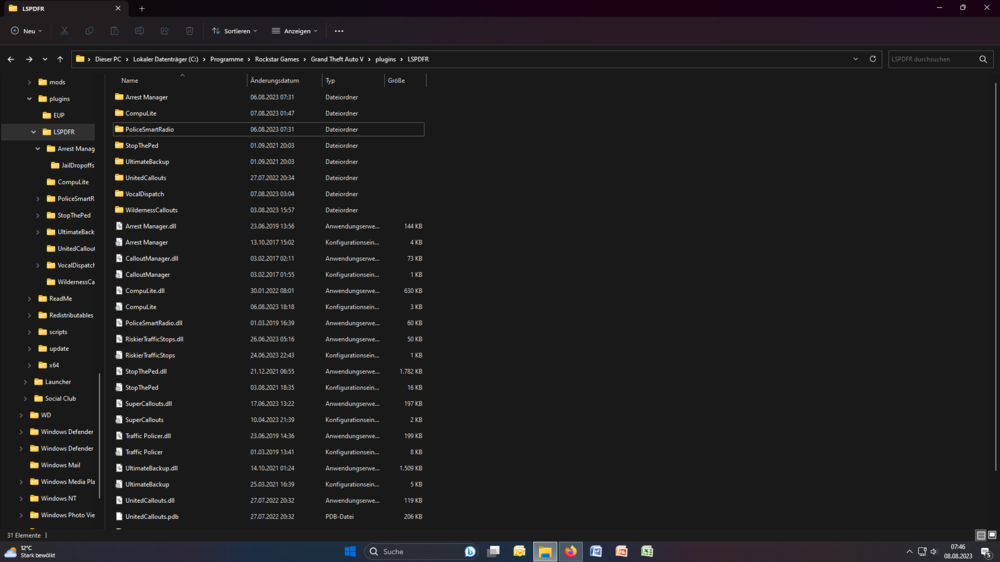Open the green spreadsheet app on taskbar

647,551
